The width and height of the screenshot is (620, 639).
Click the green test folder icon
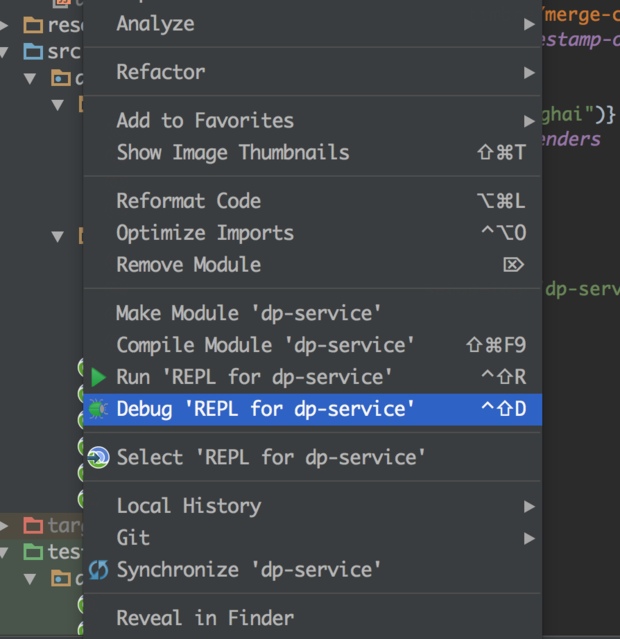pyautogui.click(x=33, y=552)
